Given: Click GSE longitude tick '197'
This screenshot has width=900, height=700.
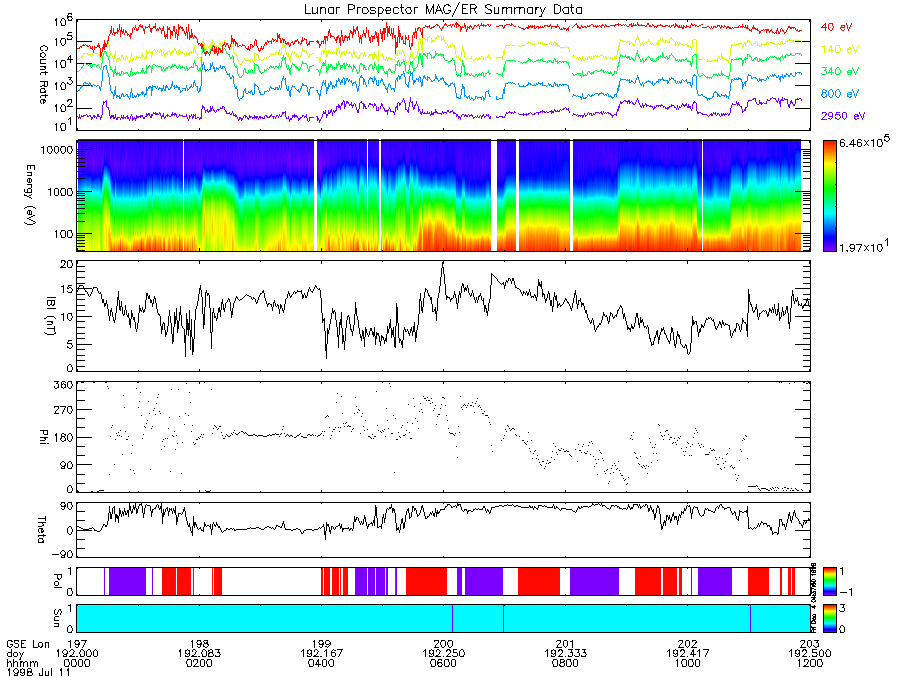Looking at the screenshot, I should click(x=77, y=644).
